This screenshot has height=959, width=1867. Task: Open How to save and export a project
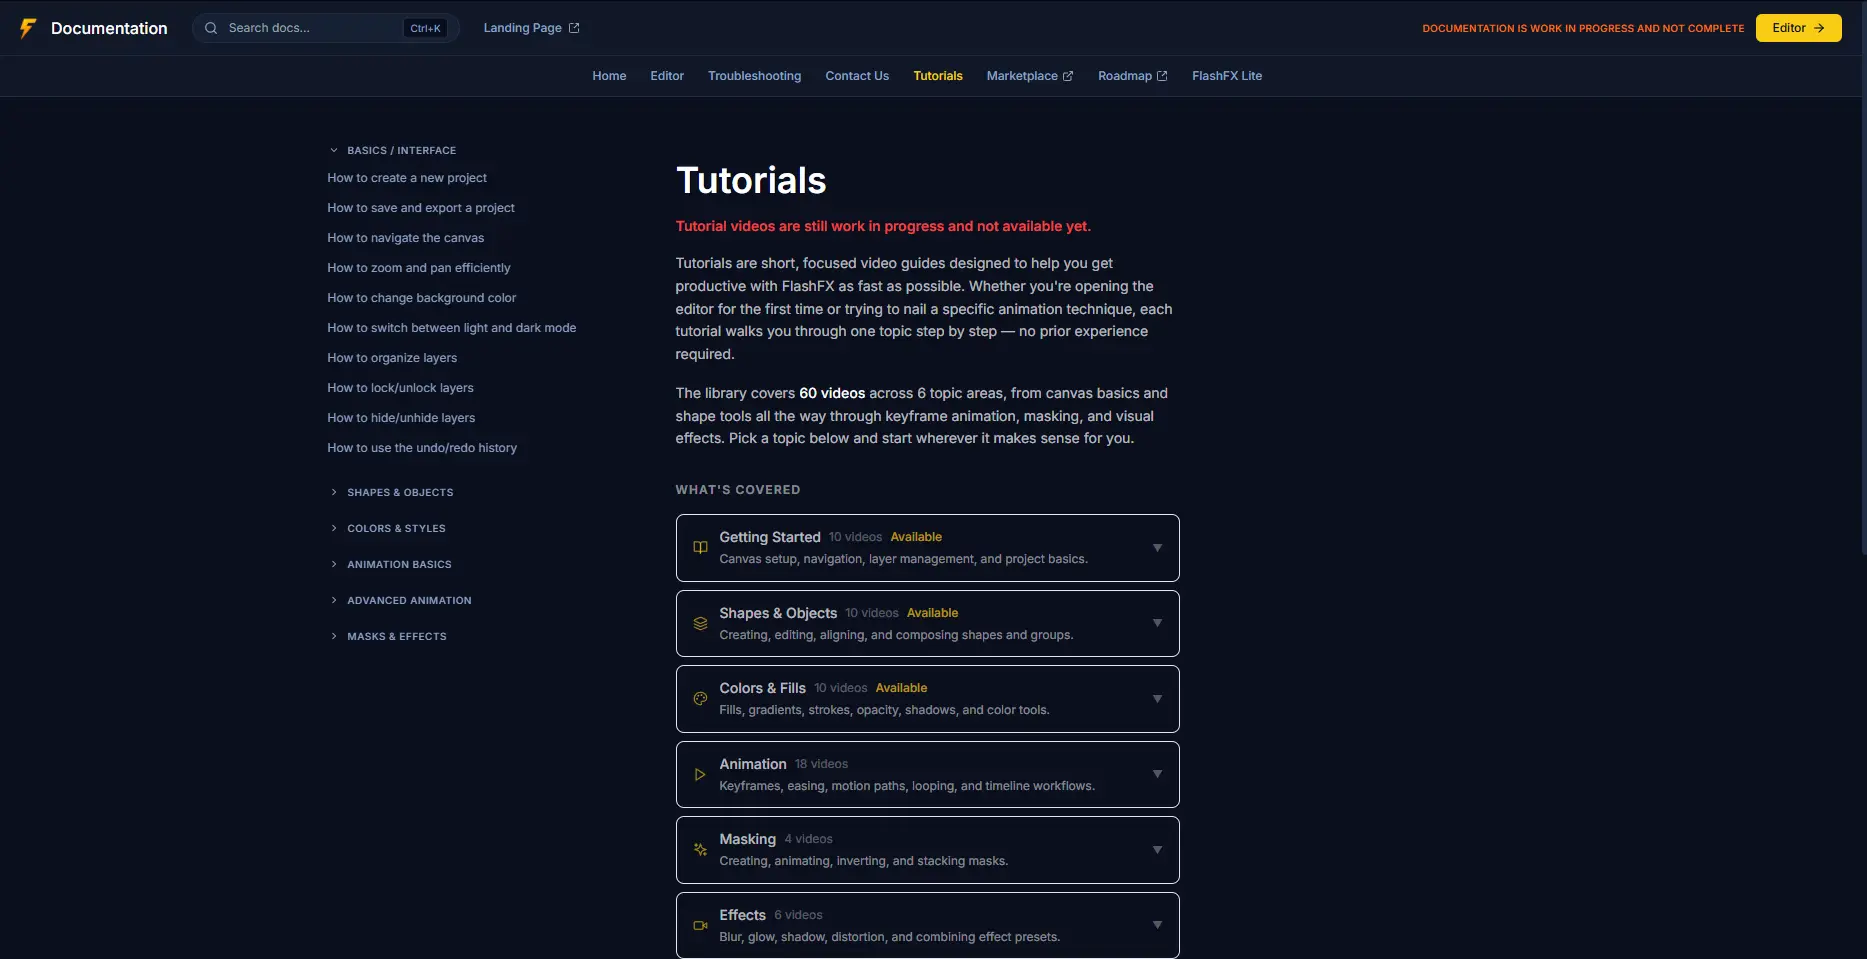421,208
